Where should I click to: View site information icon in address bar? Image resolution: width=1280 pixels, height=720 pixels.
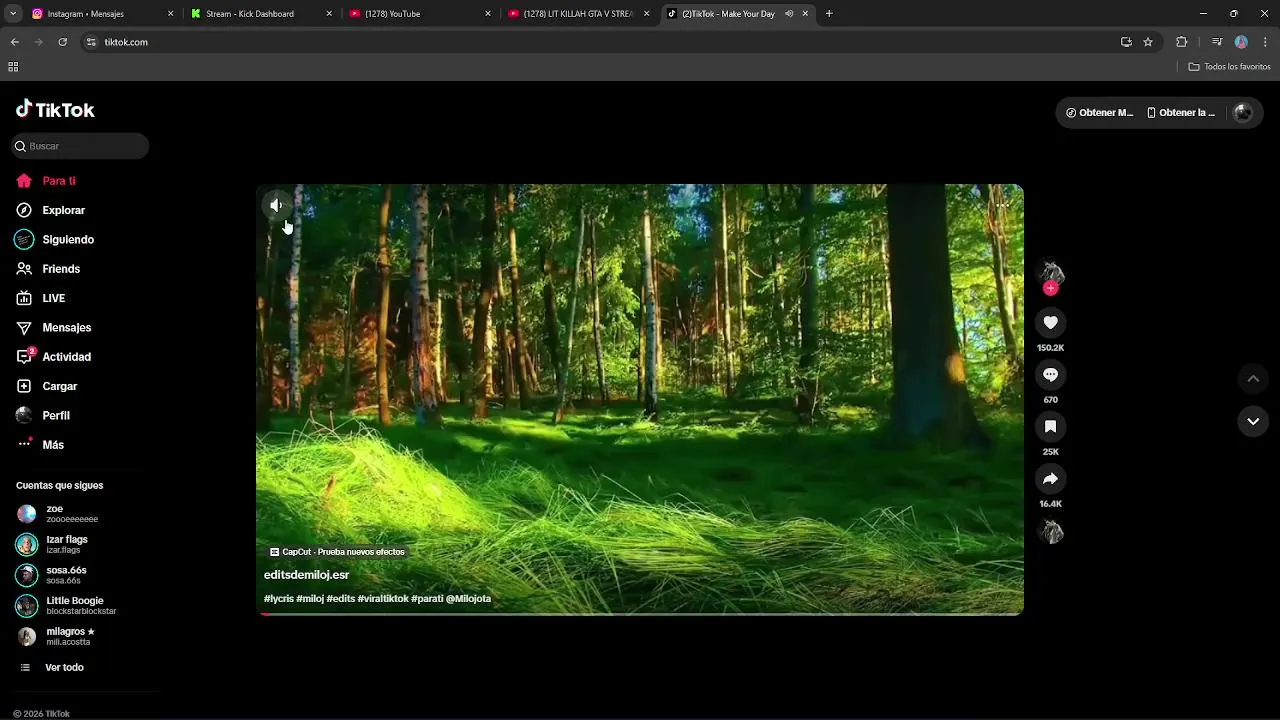pyautogui.click(x=91, y=42)
